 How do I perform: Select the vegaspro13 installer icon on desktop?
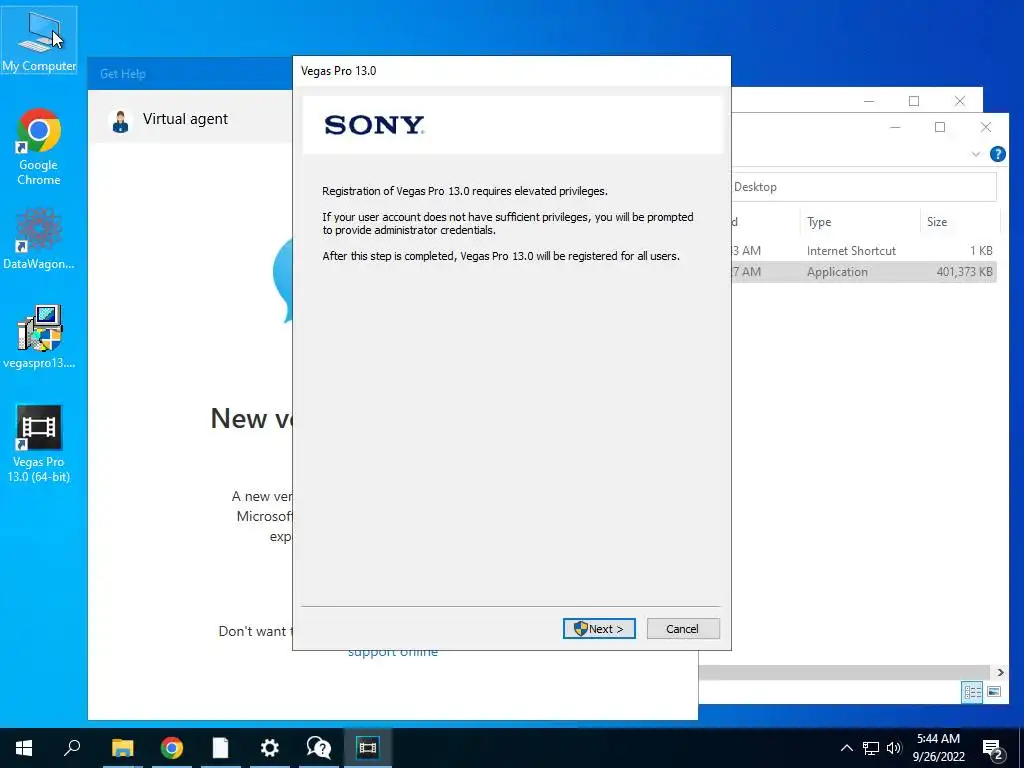[39, 337]
